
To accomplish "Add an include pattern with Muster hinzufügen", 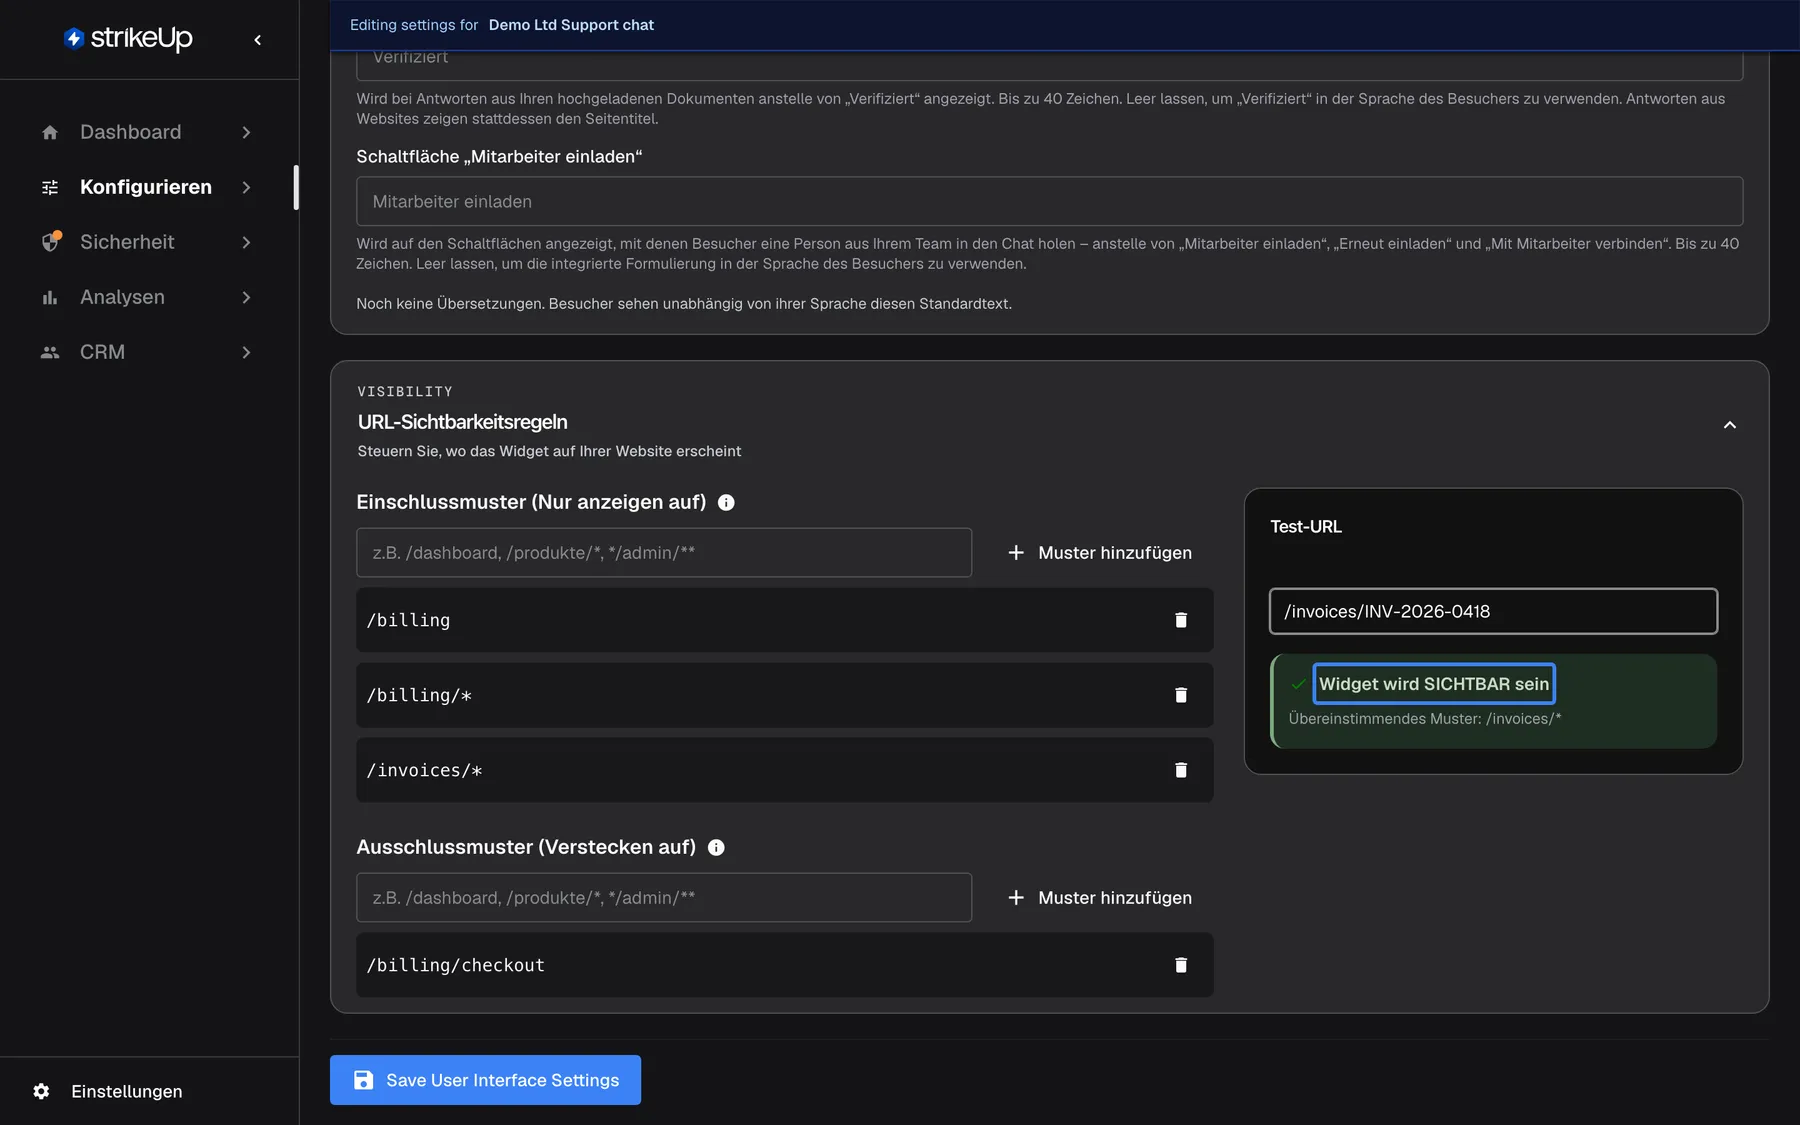I will click(x=1100, y=553).
